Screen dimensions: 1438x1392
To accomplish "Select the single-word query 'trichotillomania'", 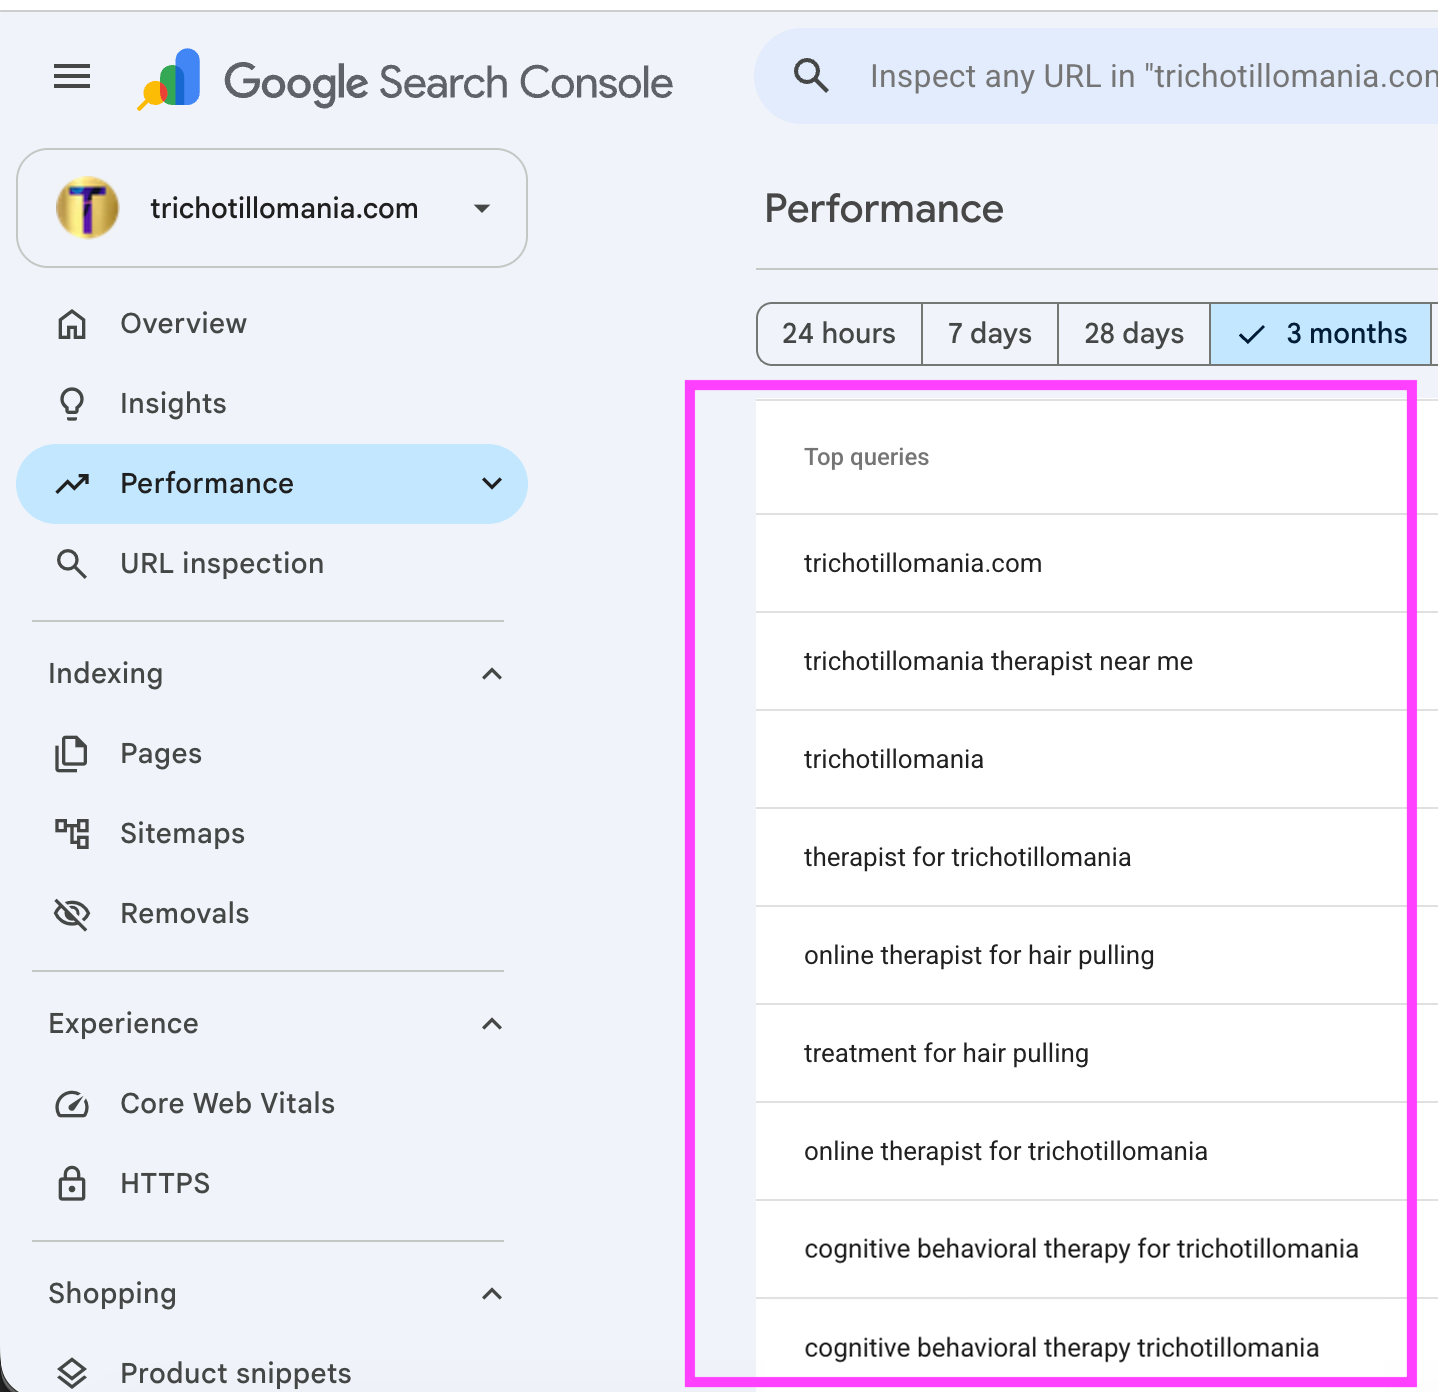I will [x=894, y=759].
